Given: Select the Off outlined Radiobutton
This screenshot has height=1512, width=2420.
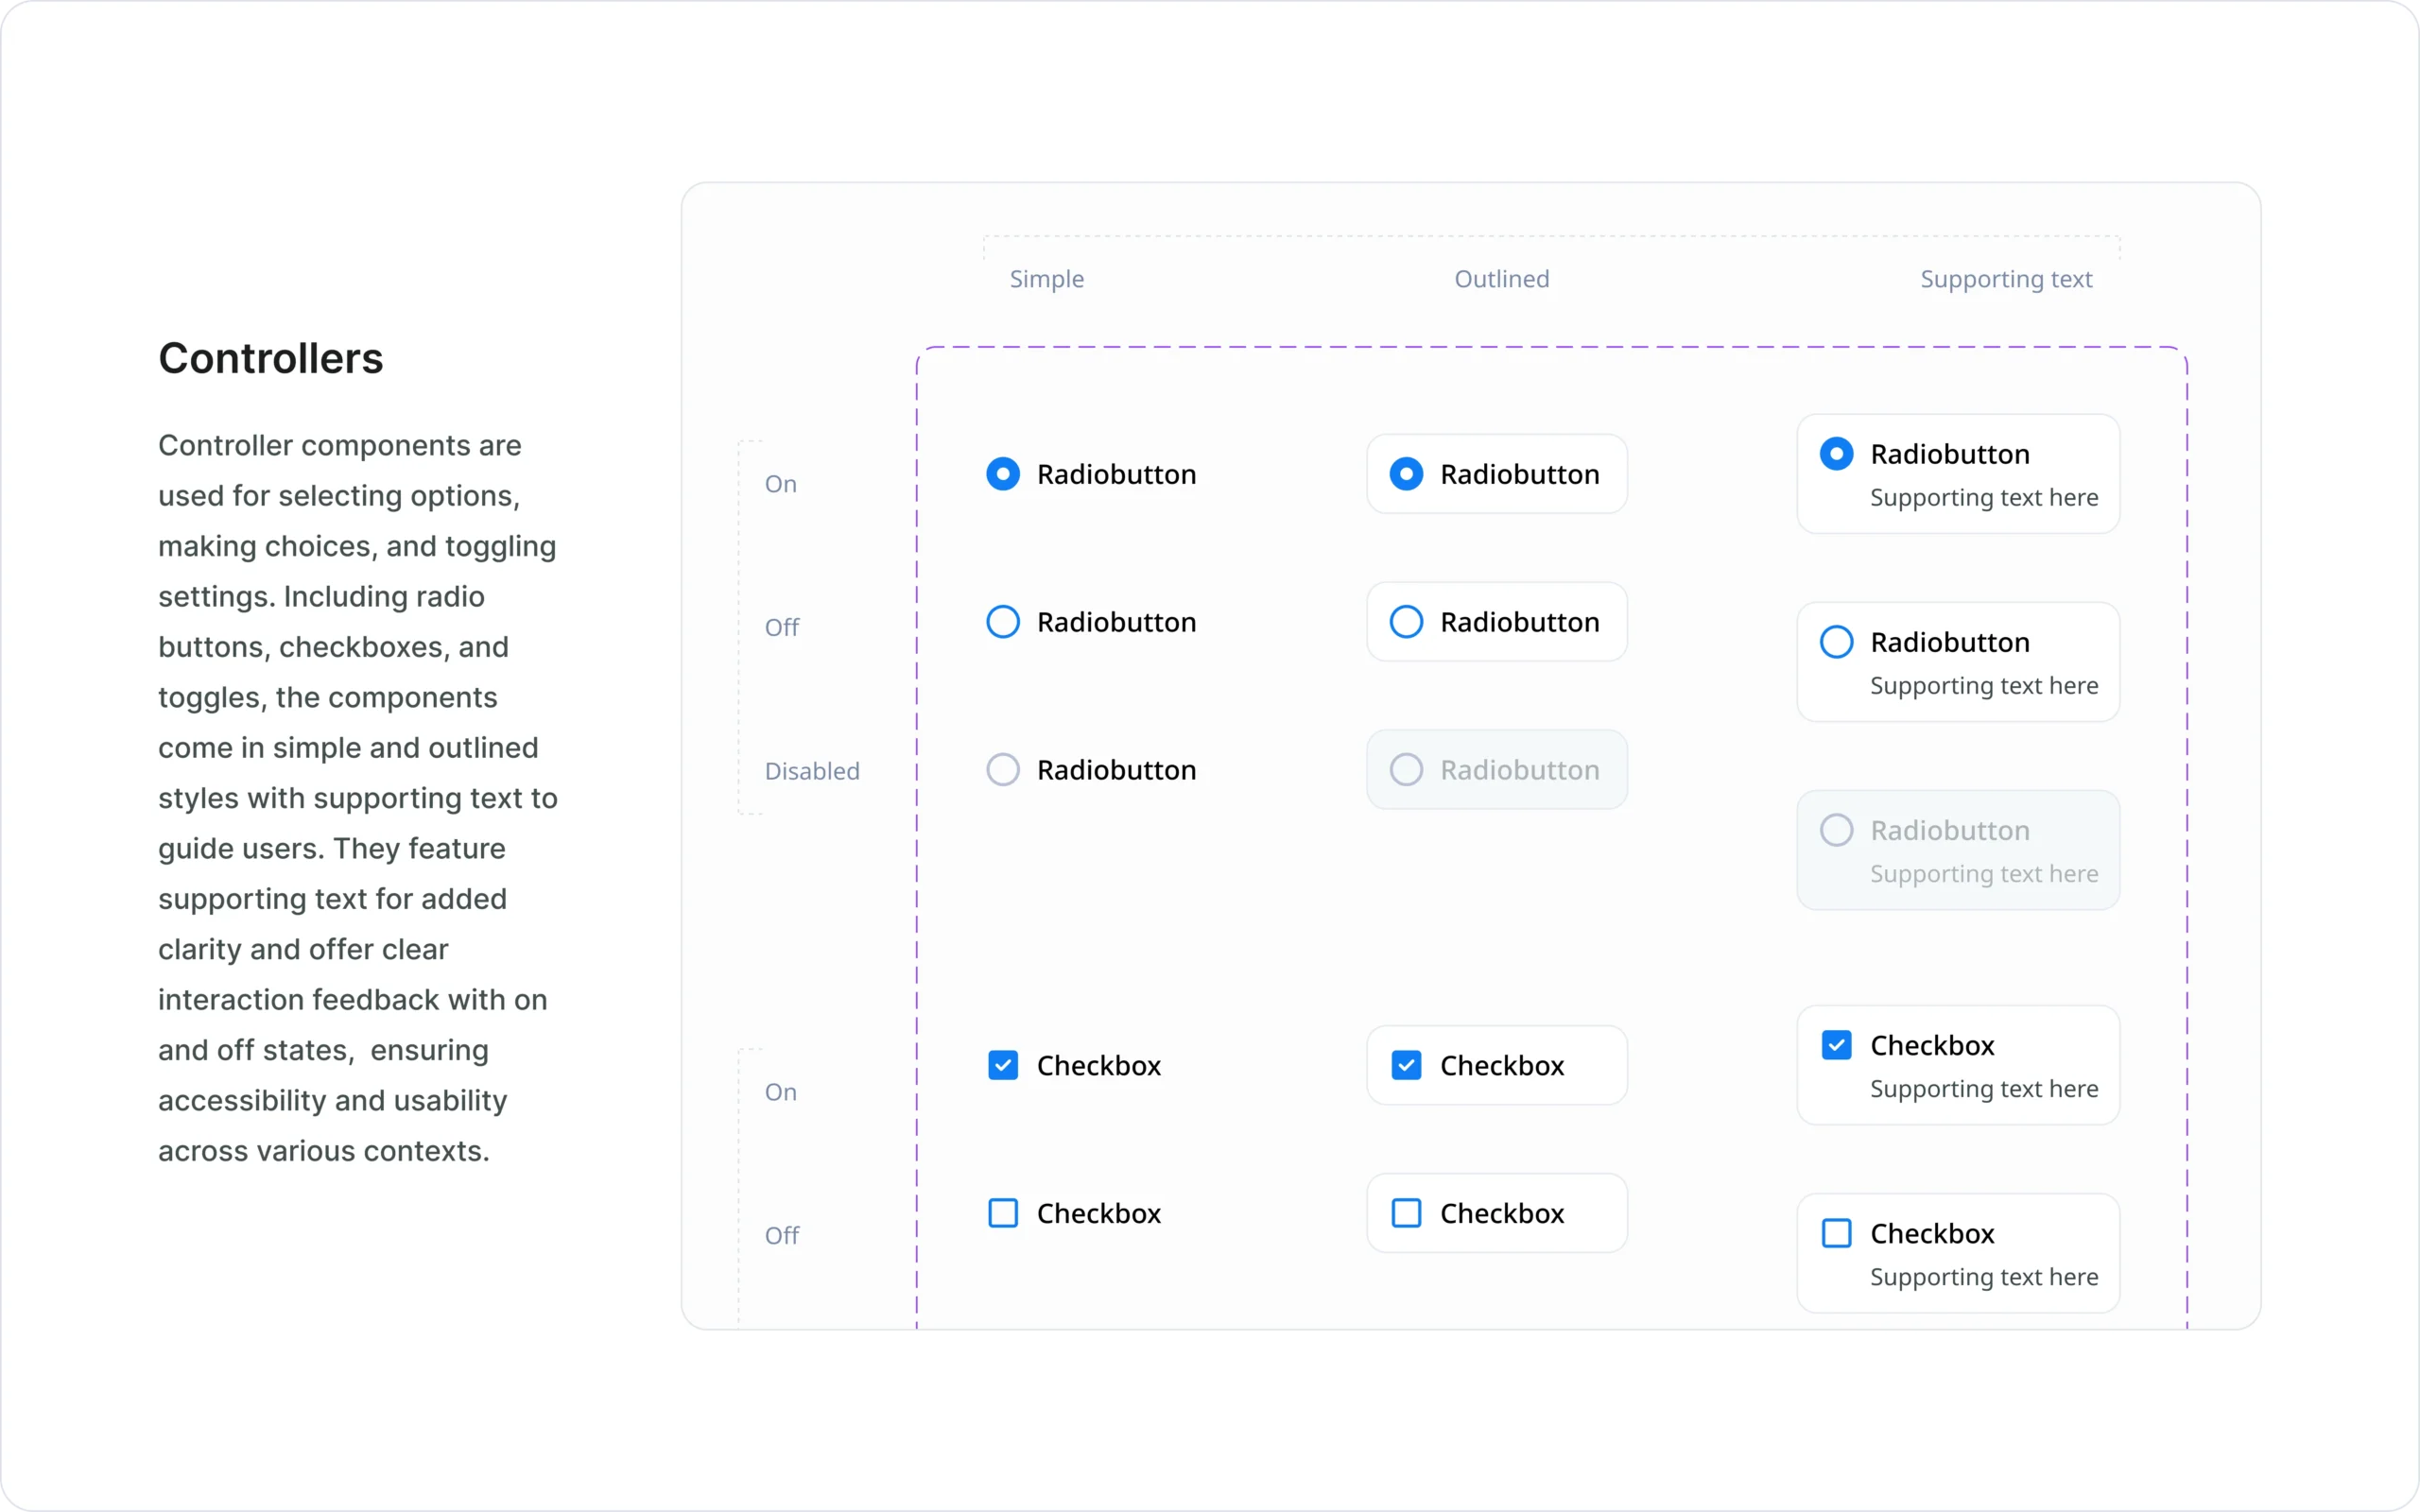Looking at the screenshot, I should 1407,621.
